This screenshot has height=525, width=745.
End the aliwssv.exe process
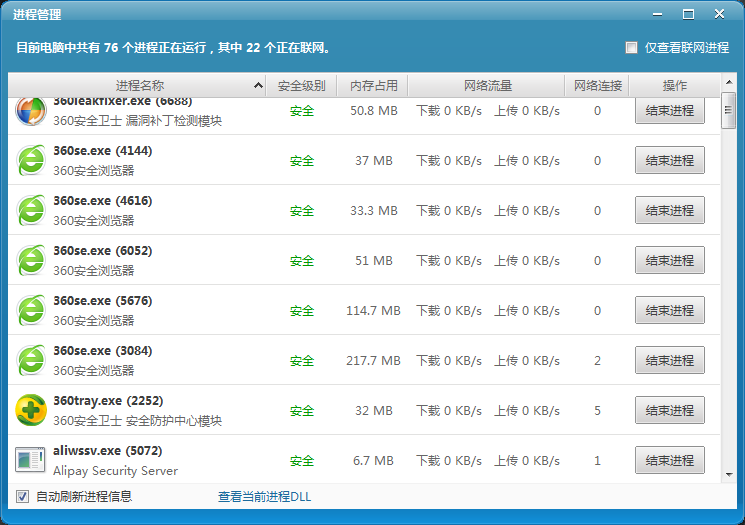pyautogui.click(x=669, y=460)
